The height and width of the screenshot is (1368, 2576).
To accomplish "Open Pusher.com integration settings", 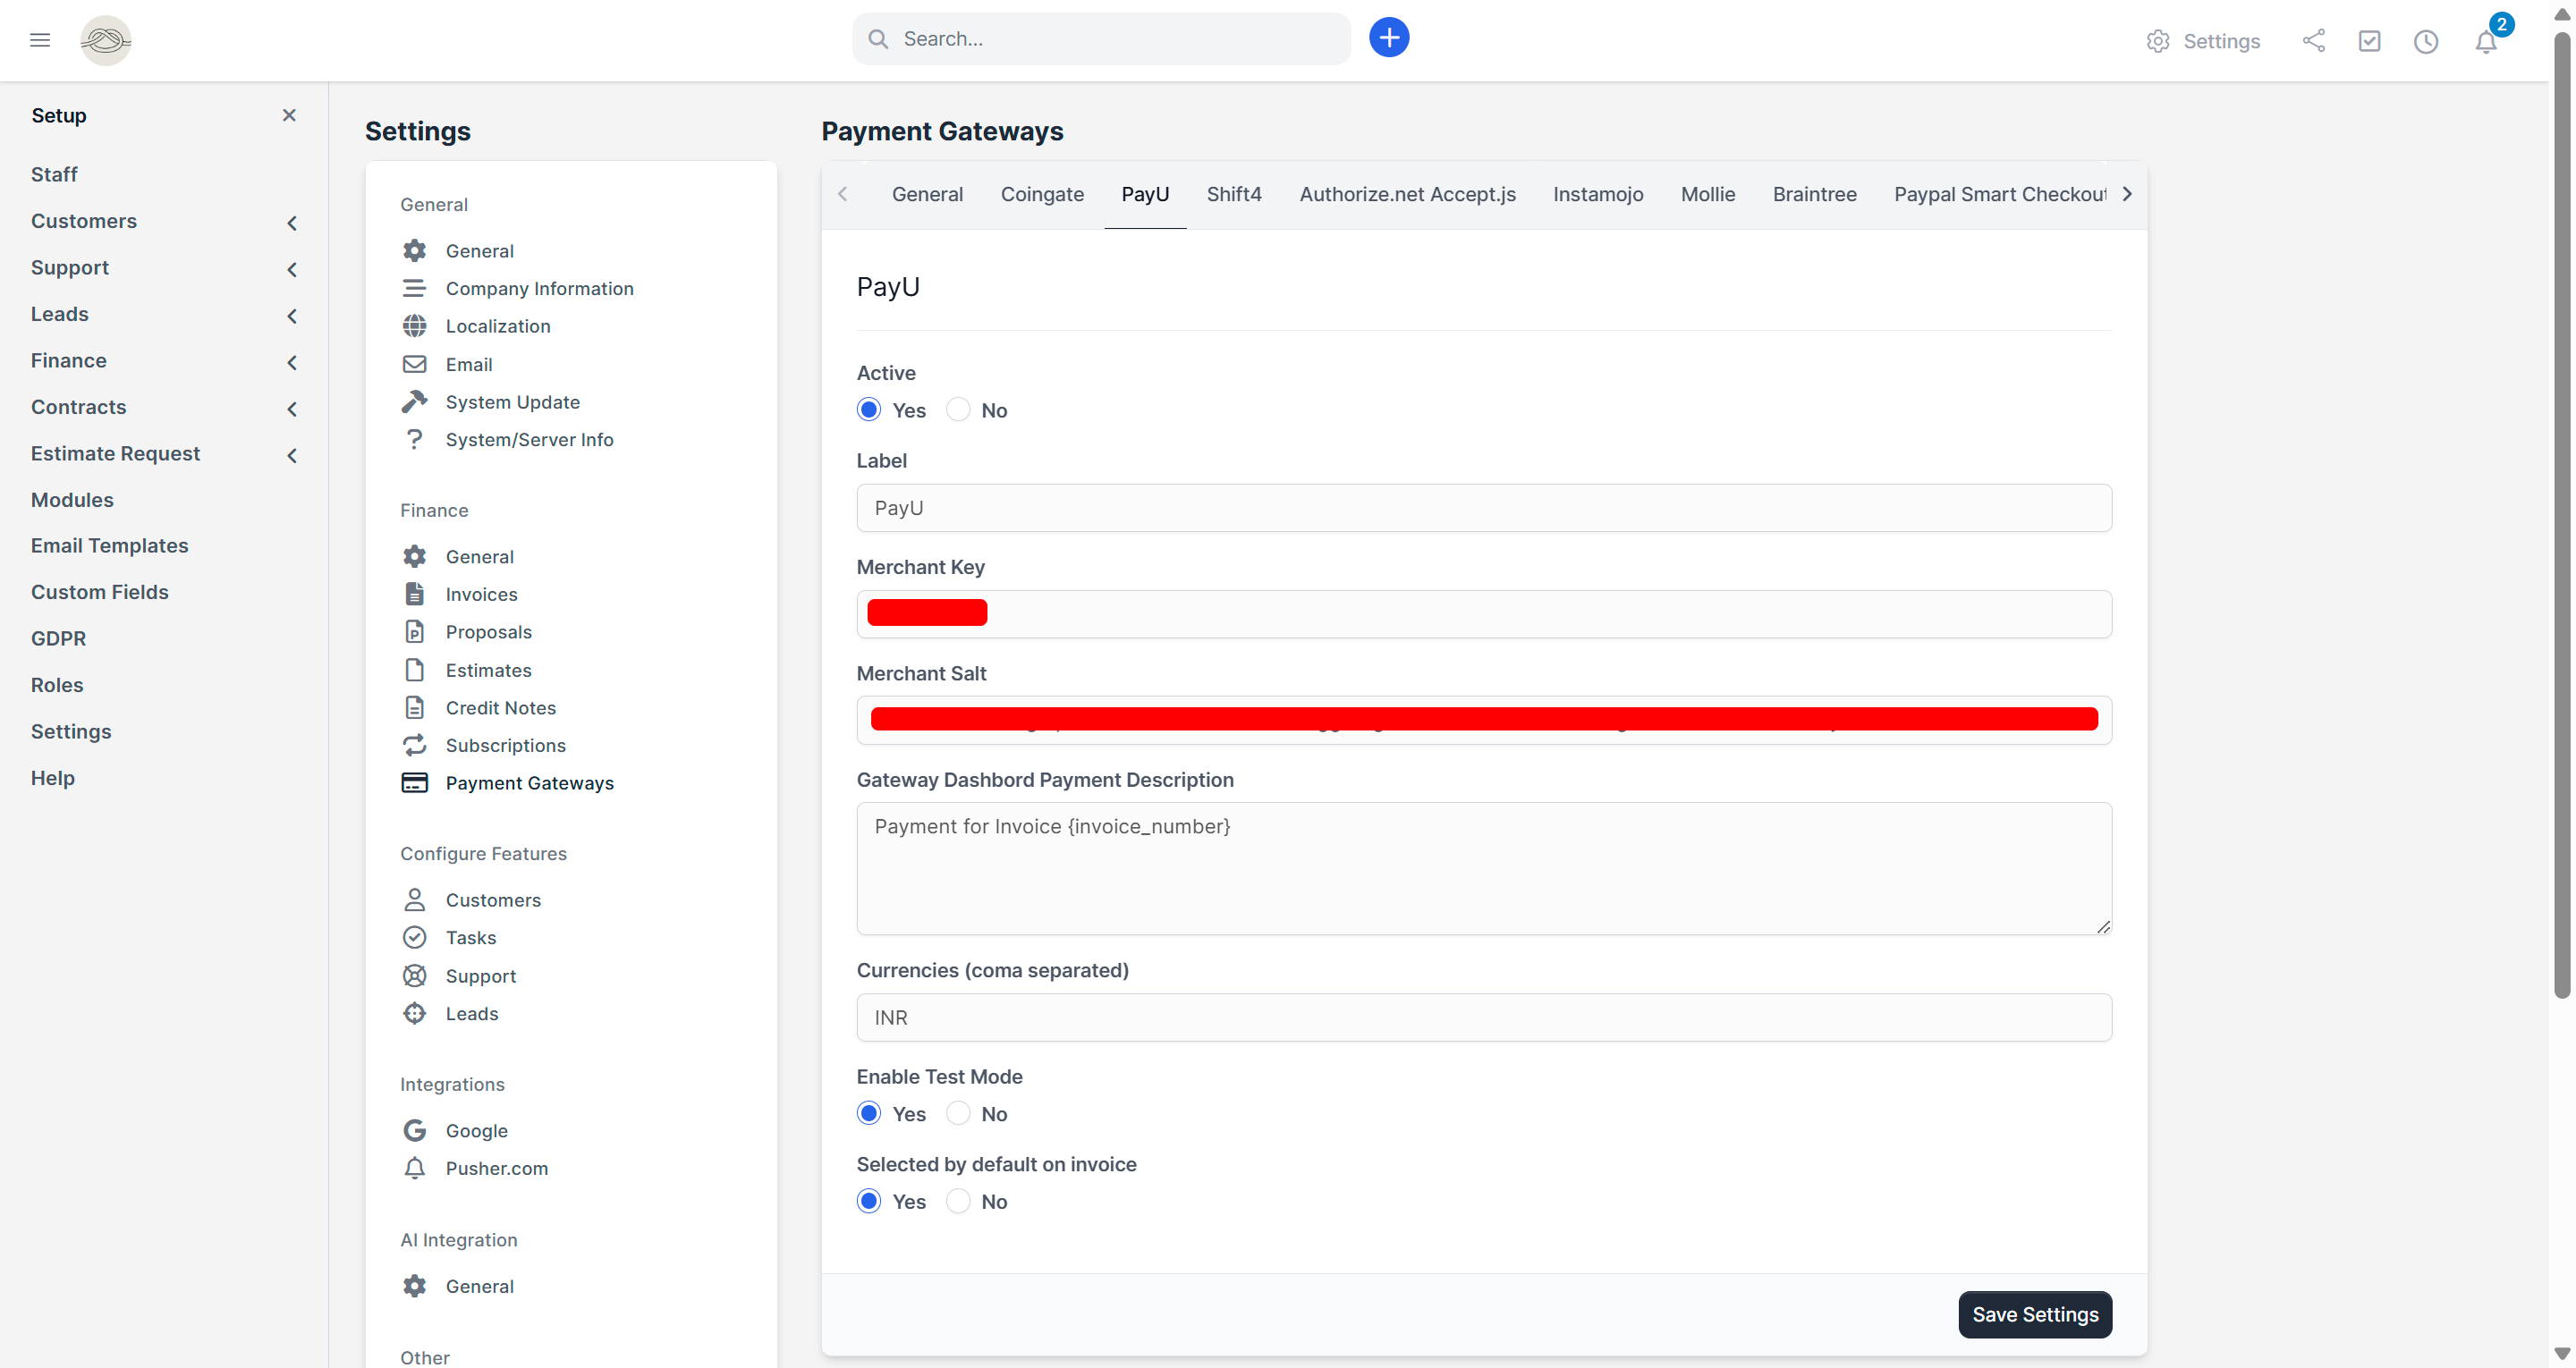I will click(496, 1167).
